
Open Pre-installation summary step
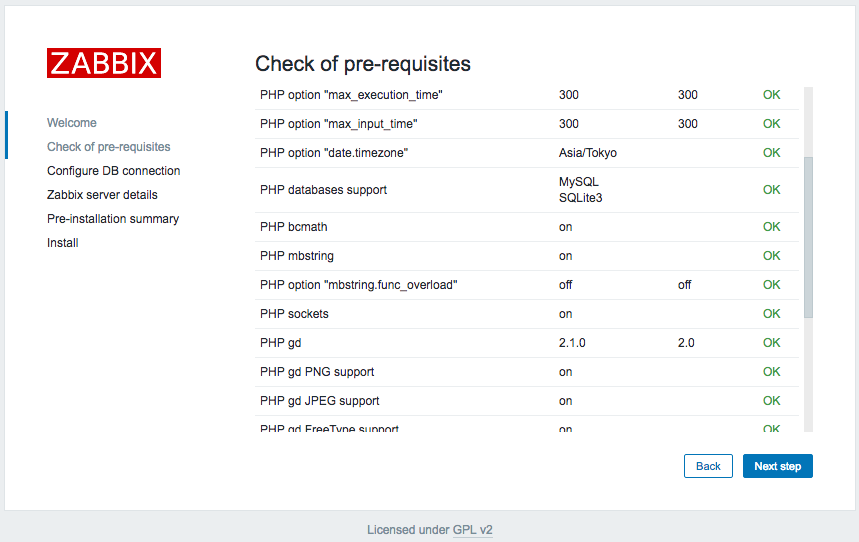pos(113,219)
